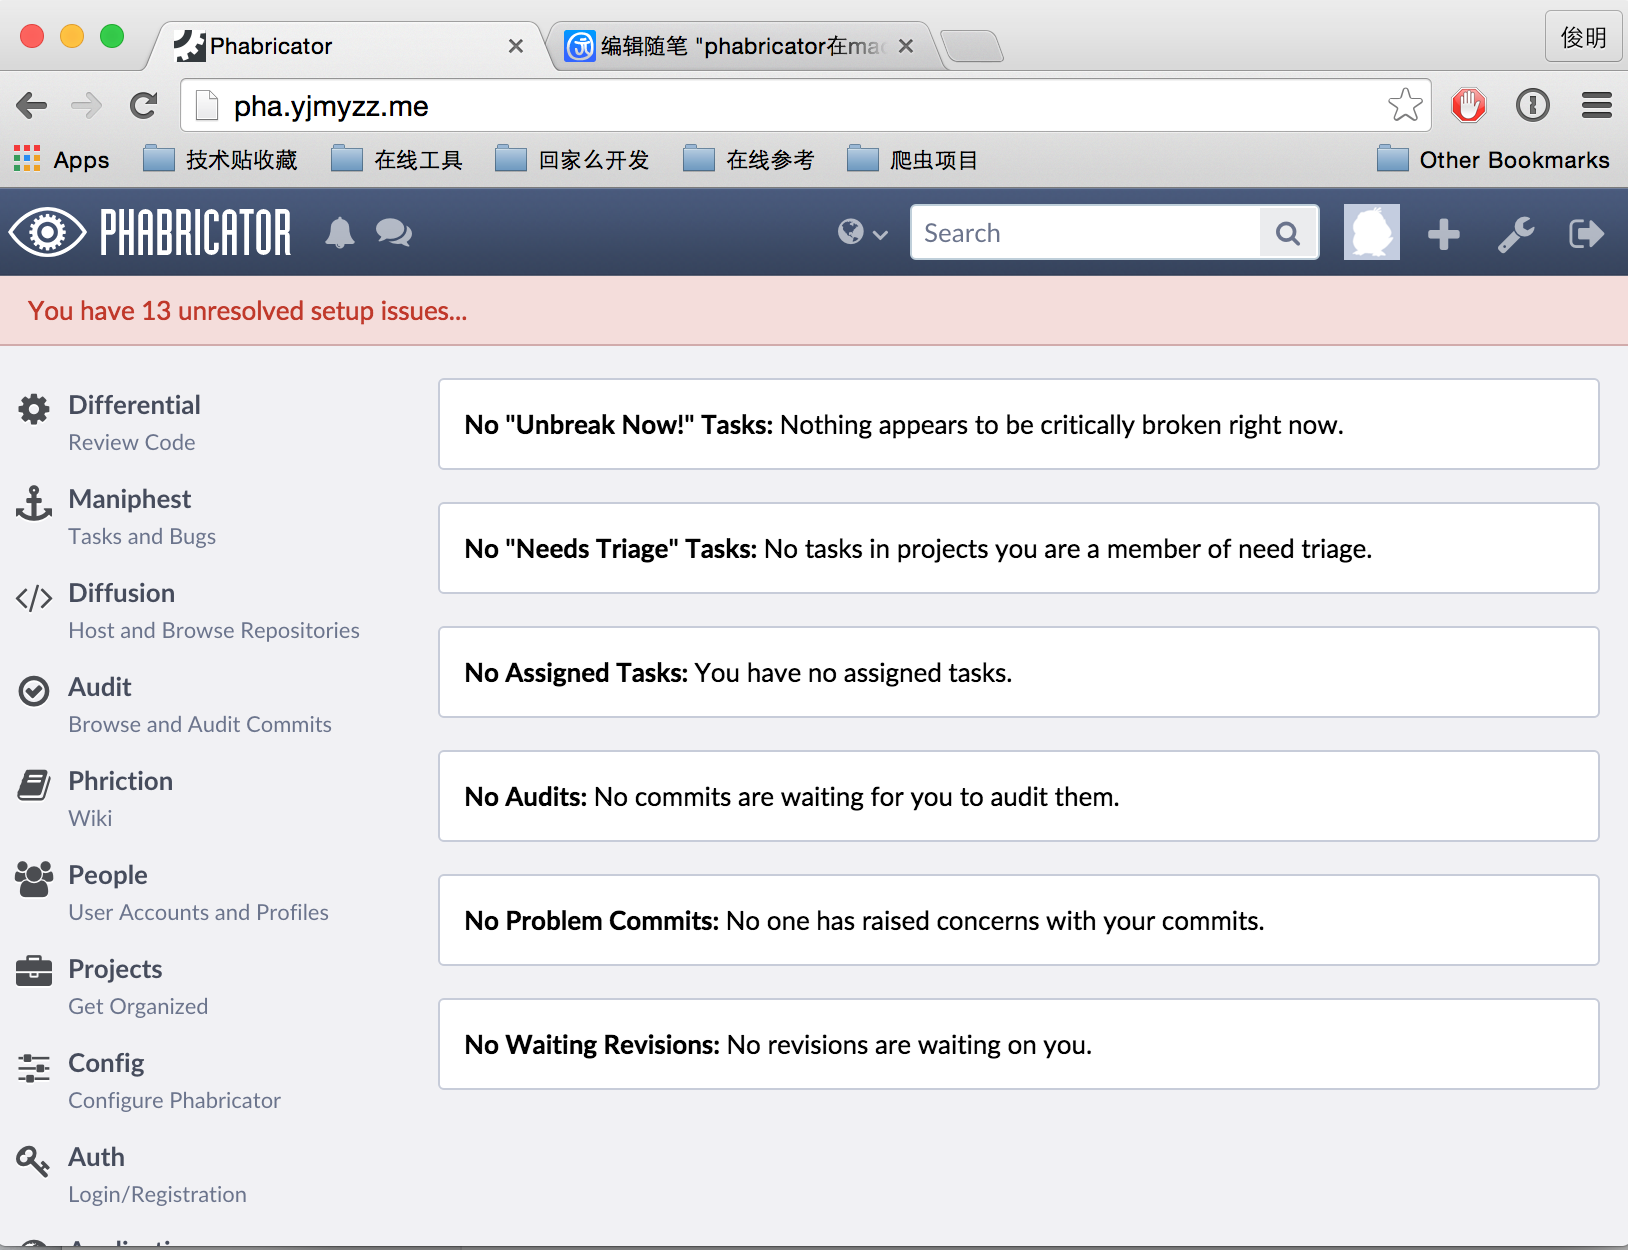This screenshot has width=1628, height=1250.
Task: Click the No "Needs Triage" Tasks panel
Action: 1019,548
